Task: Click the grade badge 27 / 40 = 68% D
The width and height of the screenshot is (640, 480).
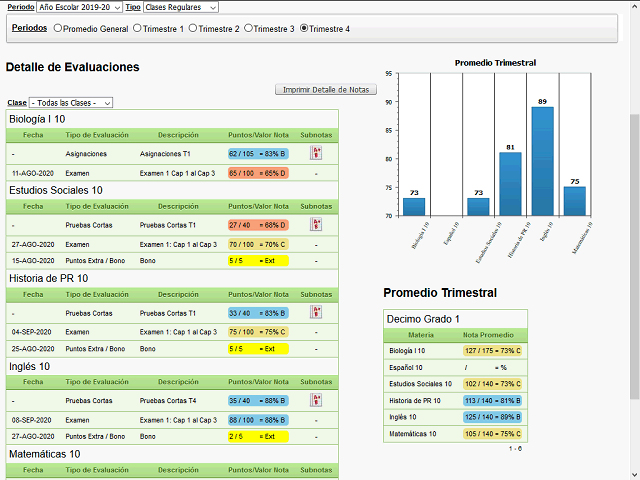Action: pyautogui.click(x=258, y=225)
